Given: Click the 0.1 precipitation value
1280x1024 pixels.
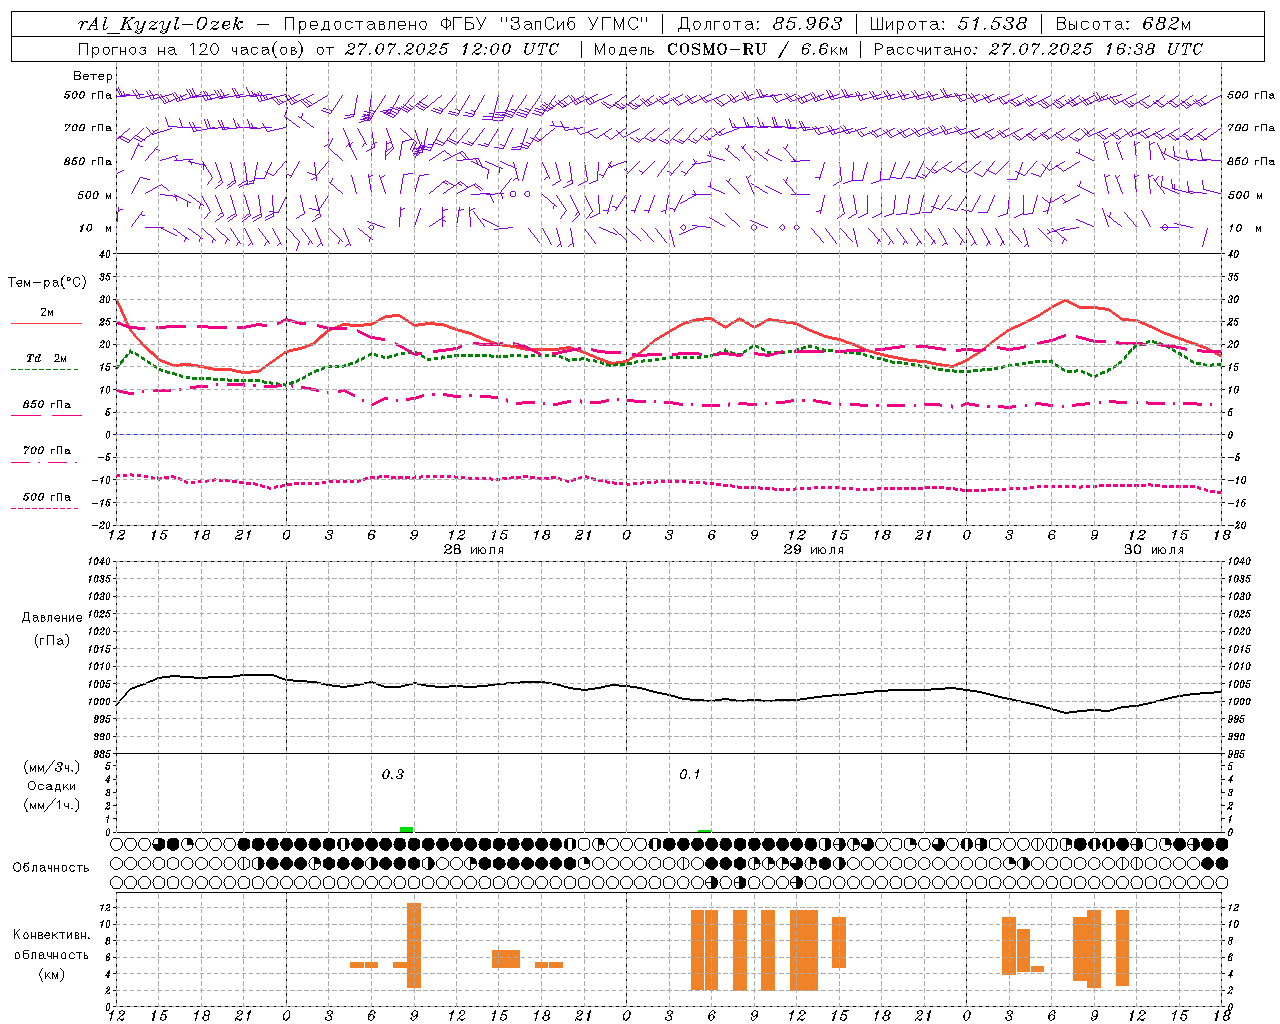Looking at the screenshot, I should 690,774.
